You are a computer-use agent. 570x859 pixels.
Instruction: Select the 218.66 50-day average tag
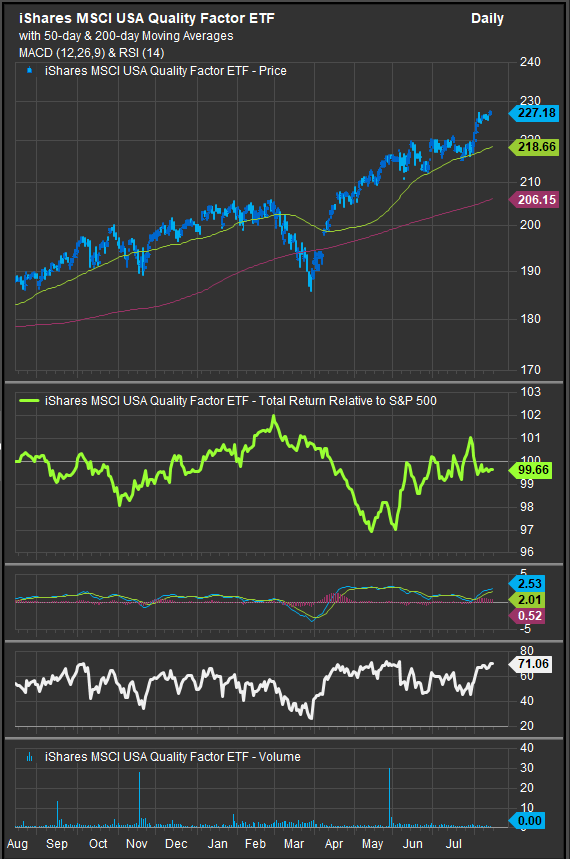point(534,147)
